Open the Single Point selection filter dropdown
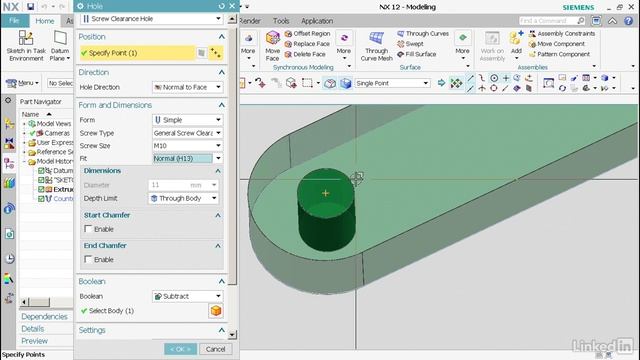The width and height of the screenshot is (640, 360). point(393,83)
